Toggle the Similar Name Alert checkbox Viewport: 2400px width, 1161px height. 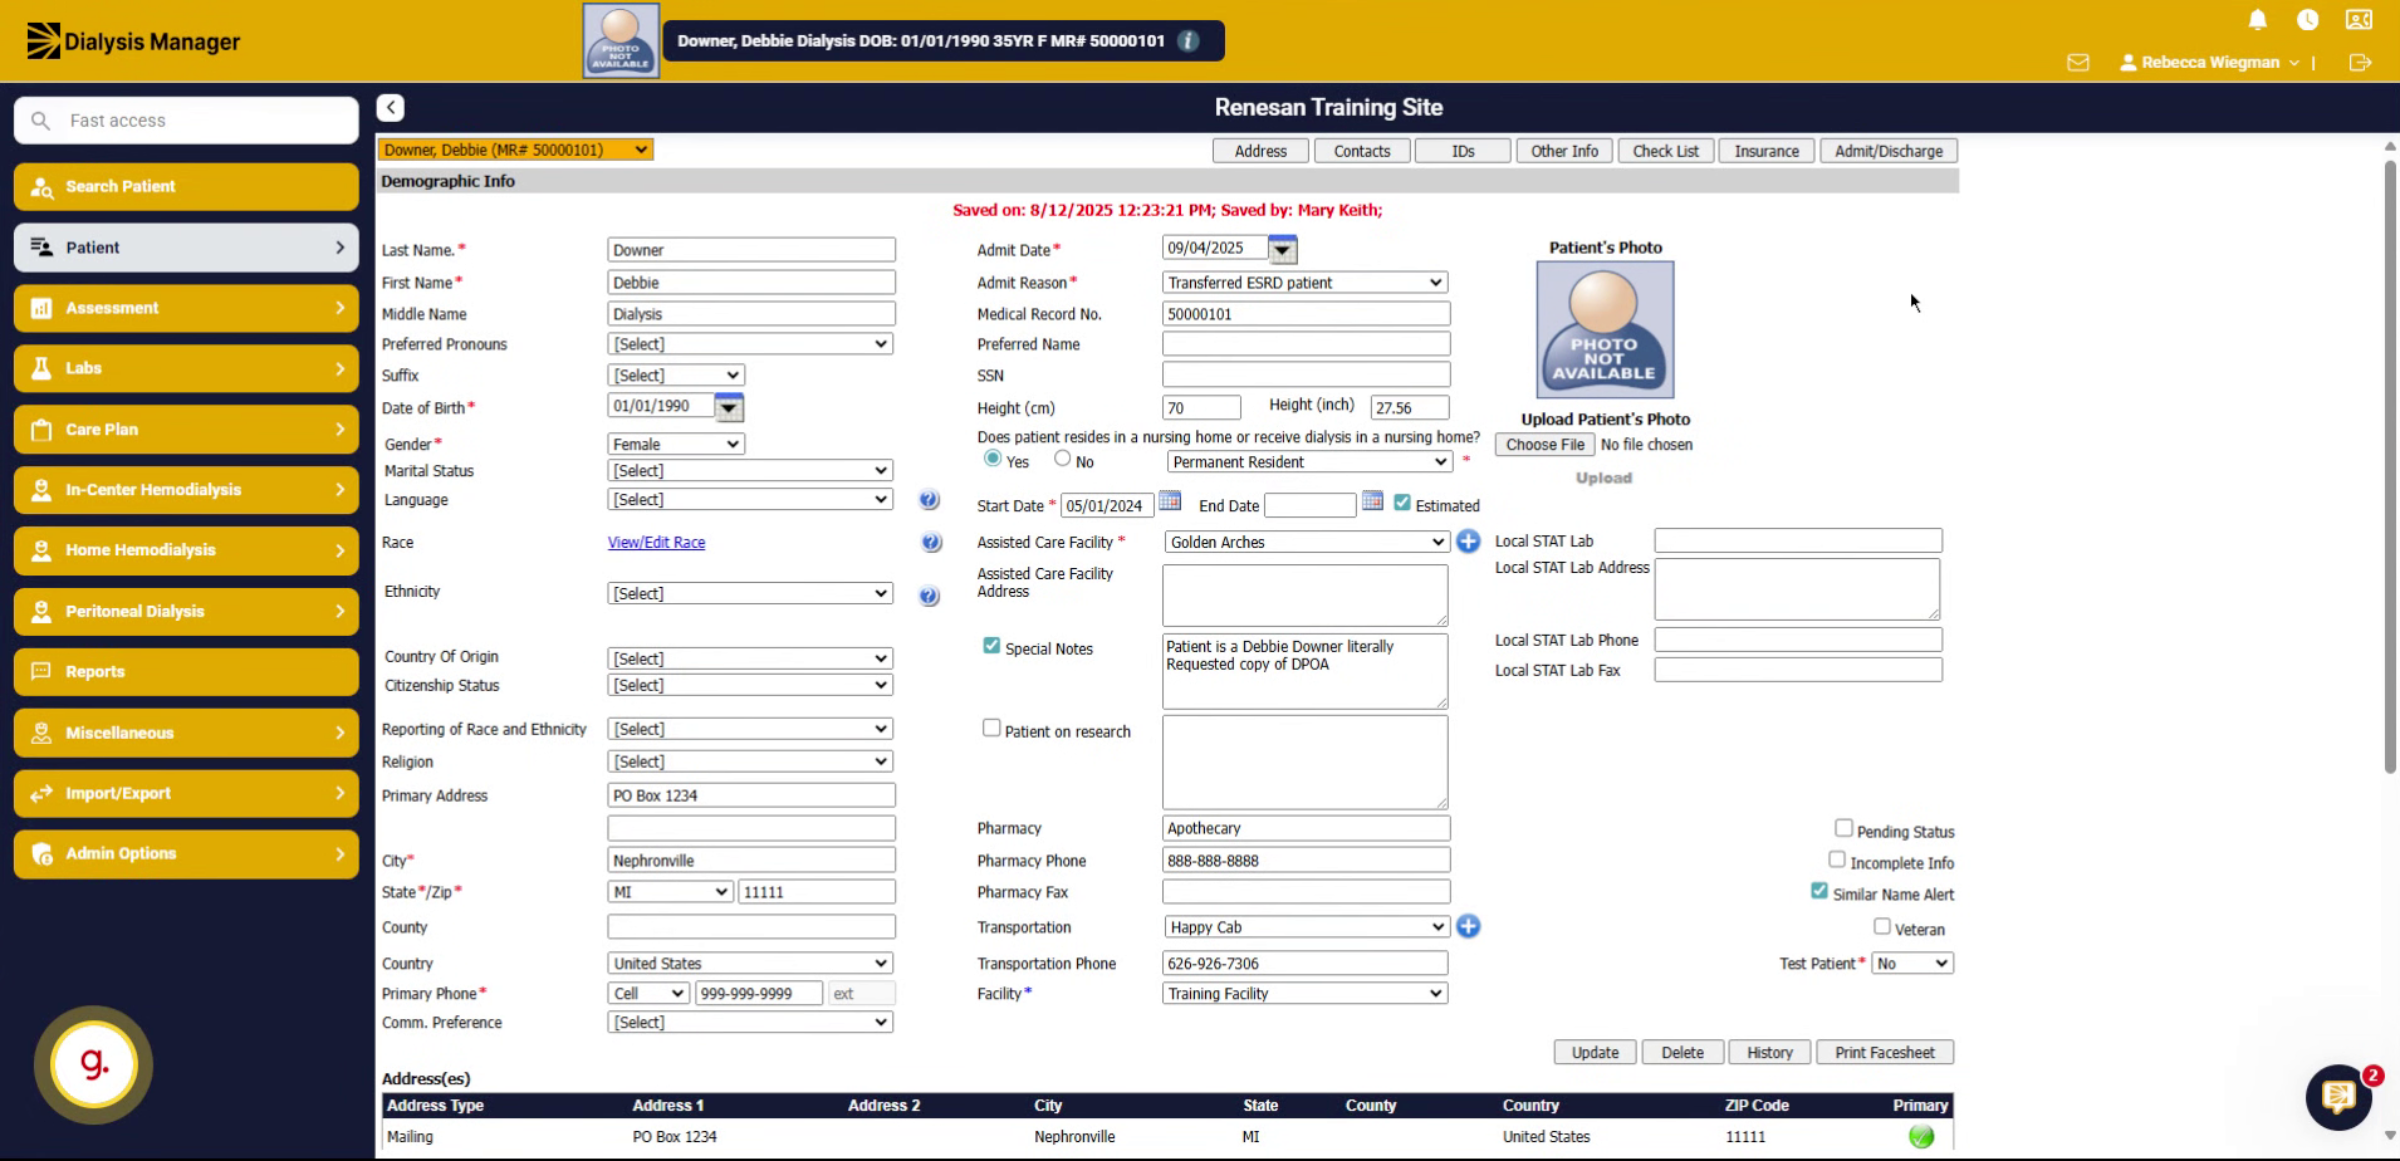tap(1819, 891)
